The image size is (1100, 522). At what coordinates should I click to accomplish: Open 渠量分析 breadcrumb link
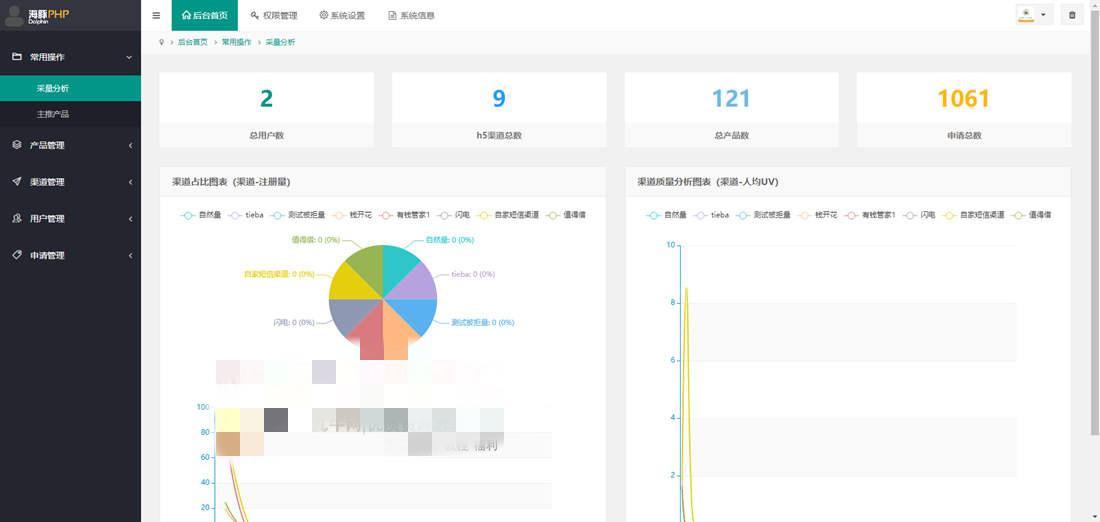click(281, 42)
